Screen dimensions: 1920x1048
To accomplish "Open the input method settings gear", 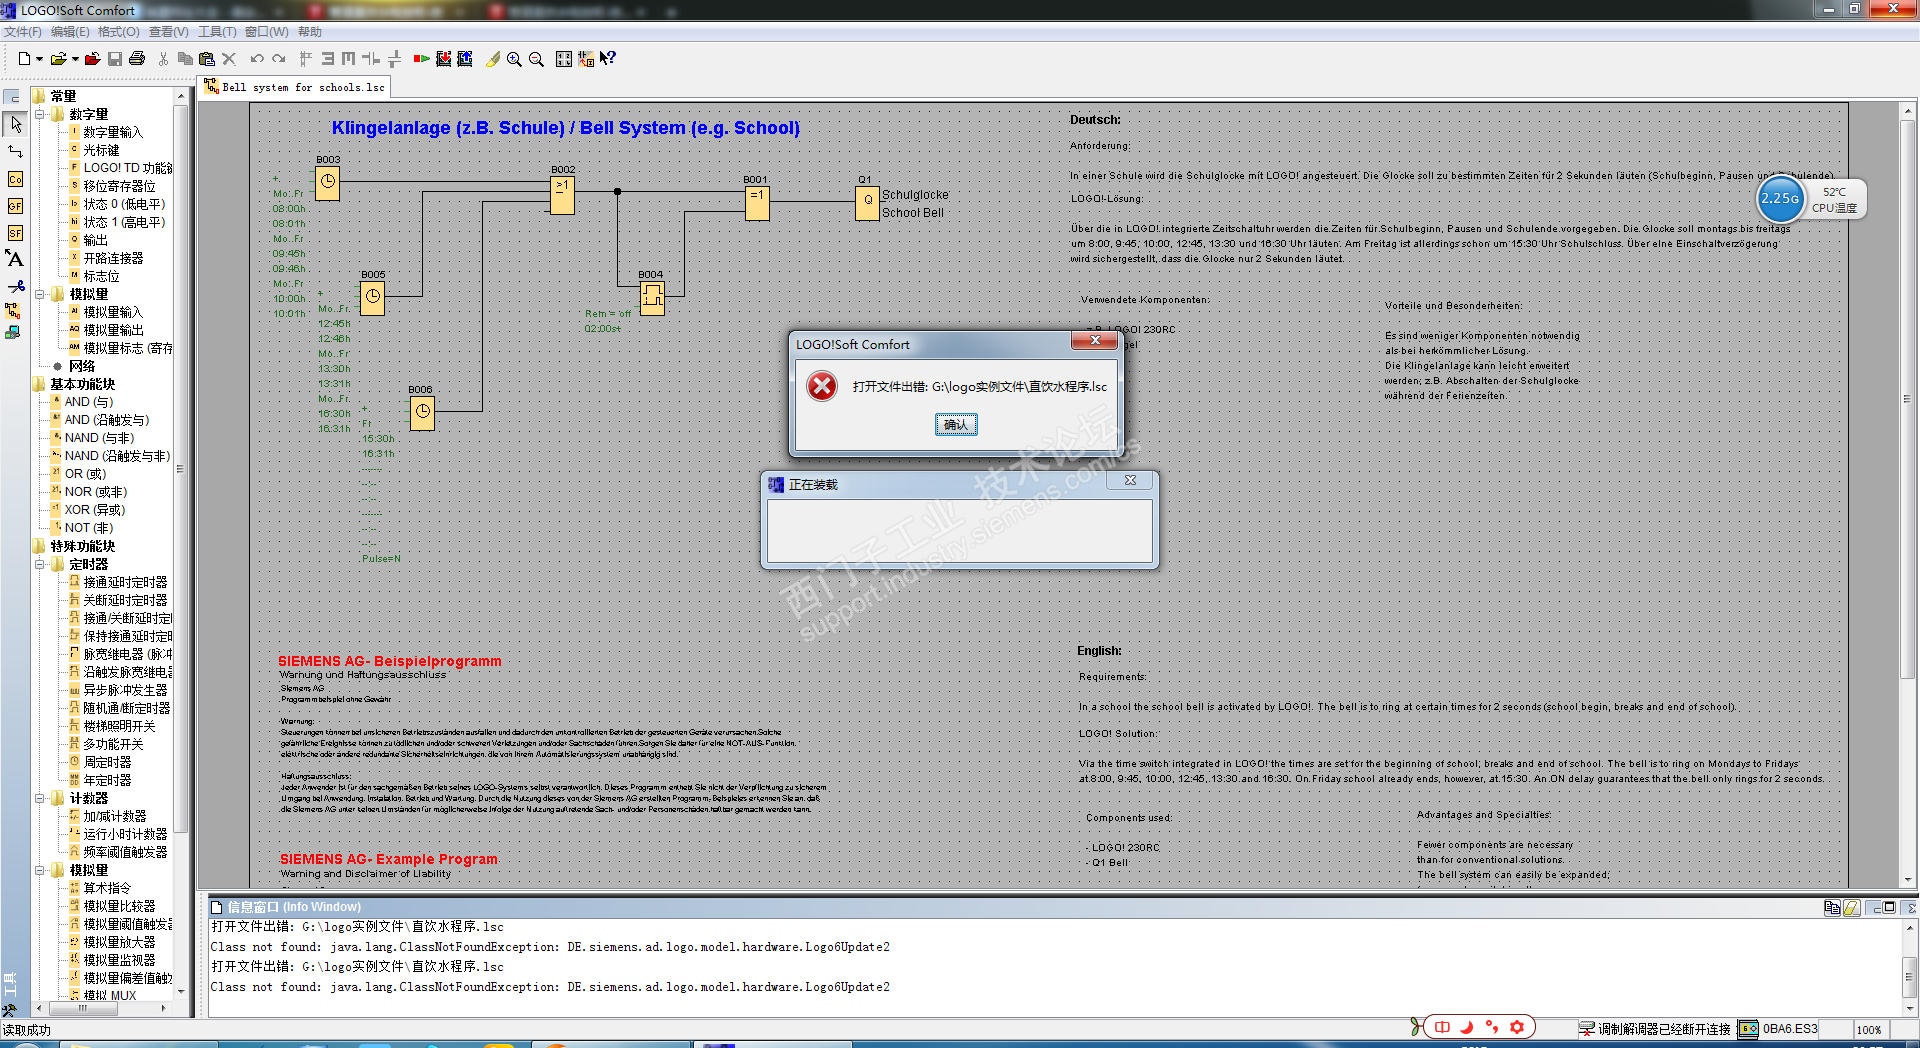I will pyautogui.click(x=1517, y=1027).
